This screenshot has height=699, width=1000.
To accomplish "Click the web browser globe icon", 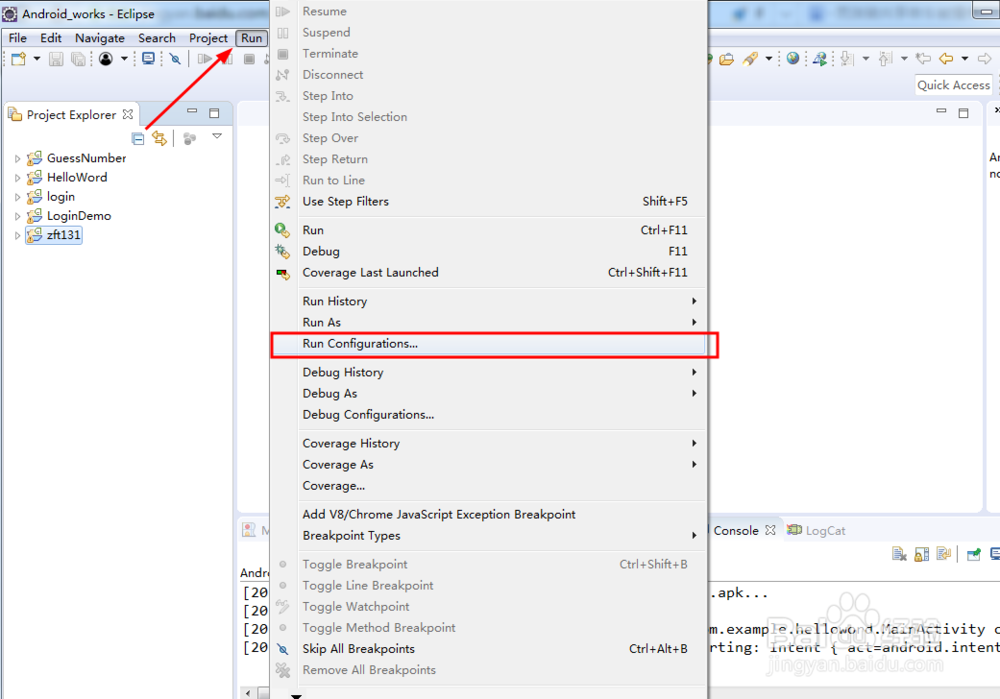I will coord(793,59).
